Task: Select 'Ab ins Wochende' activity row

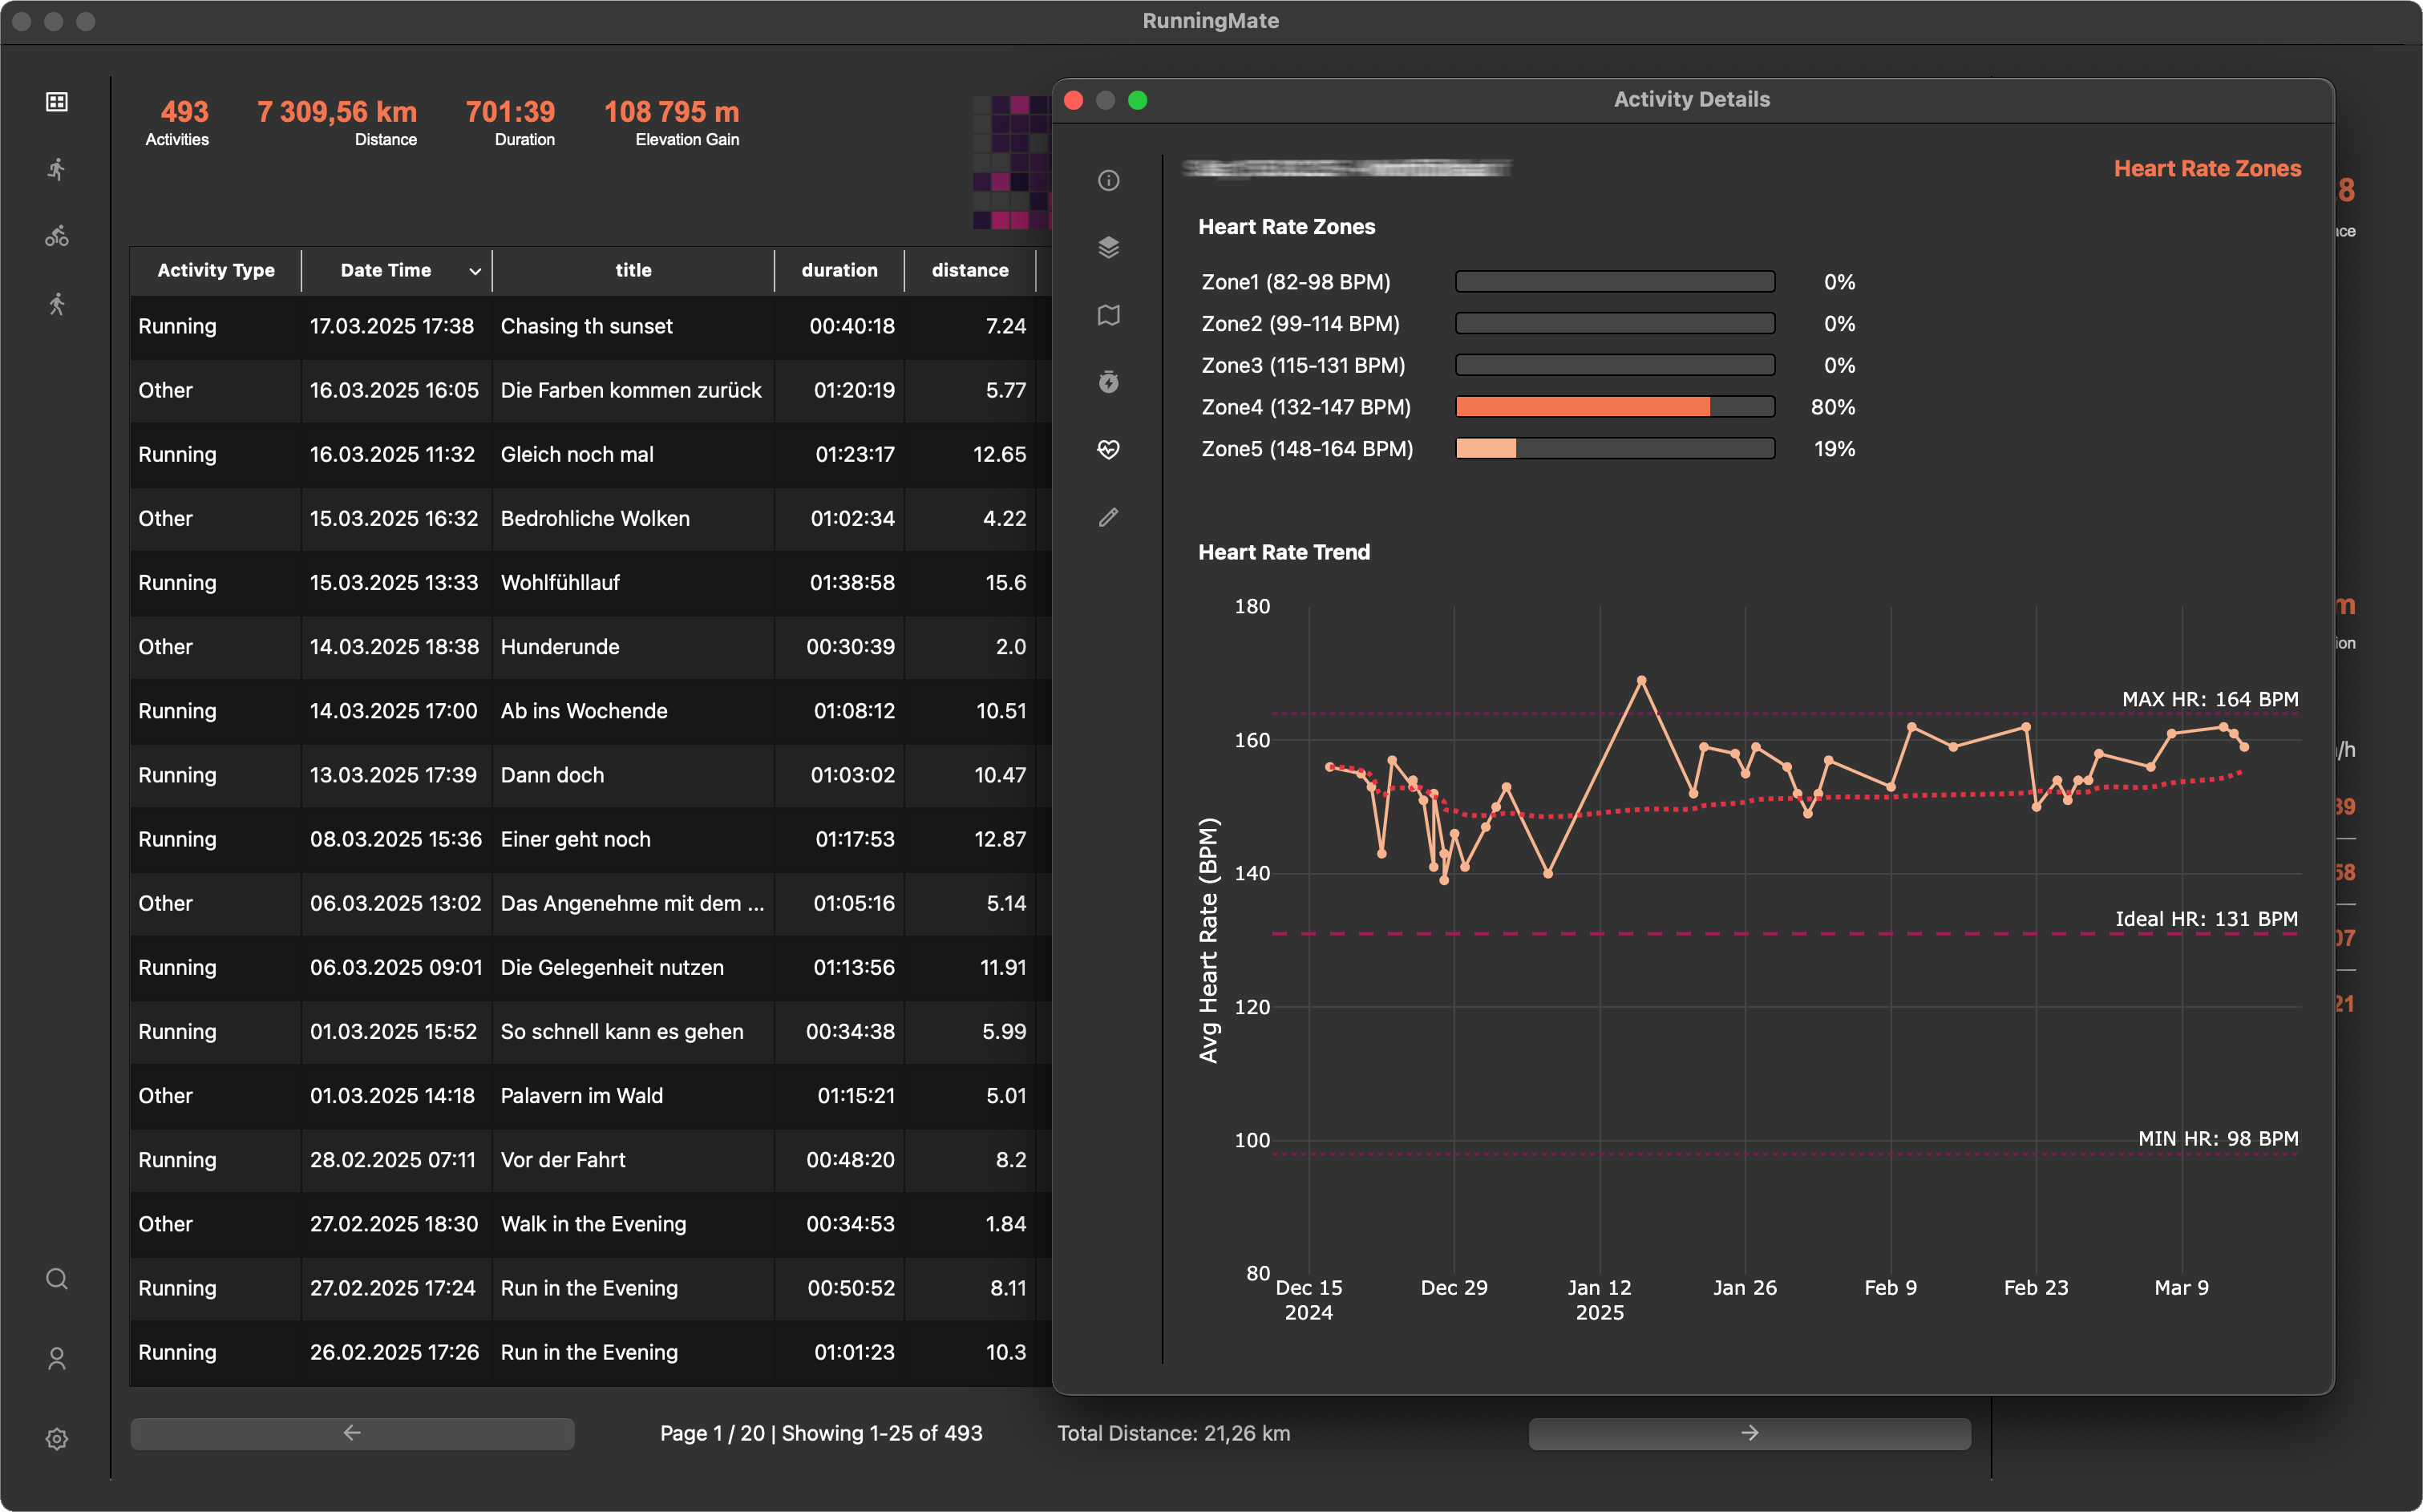Action: (590, 711)
